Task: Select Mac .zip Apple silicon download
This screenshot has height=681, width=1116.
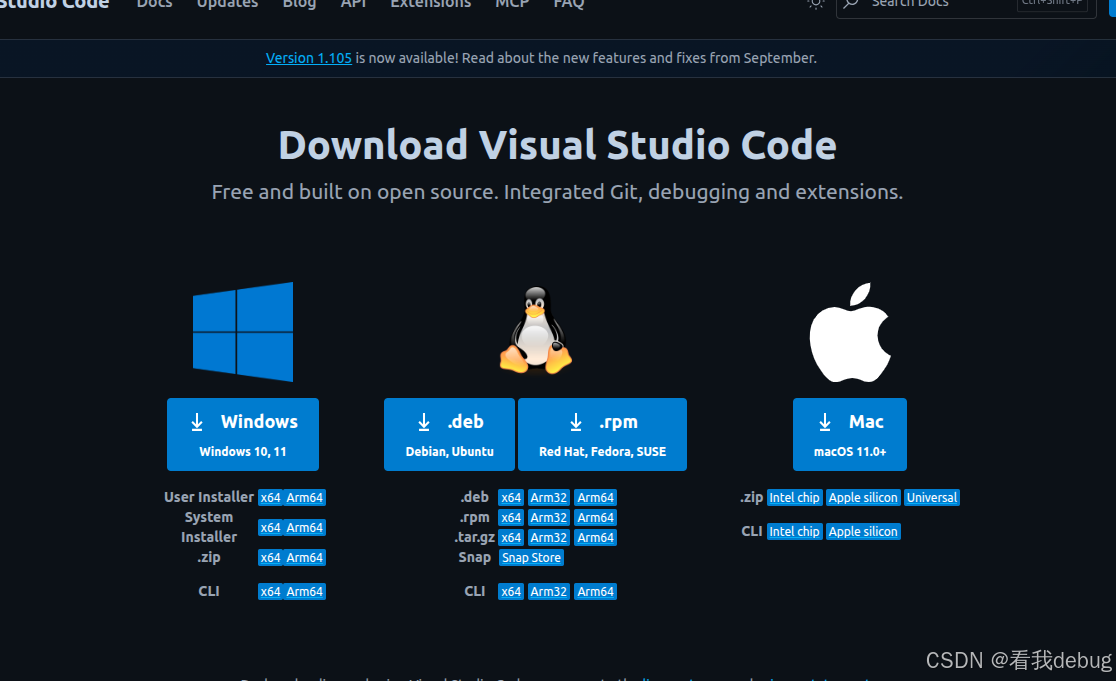Action: pos(863,497)
